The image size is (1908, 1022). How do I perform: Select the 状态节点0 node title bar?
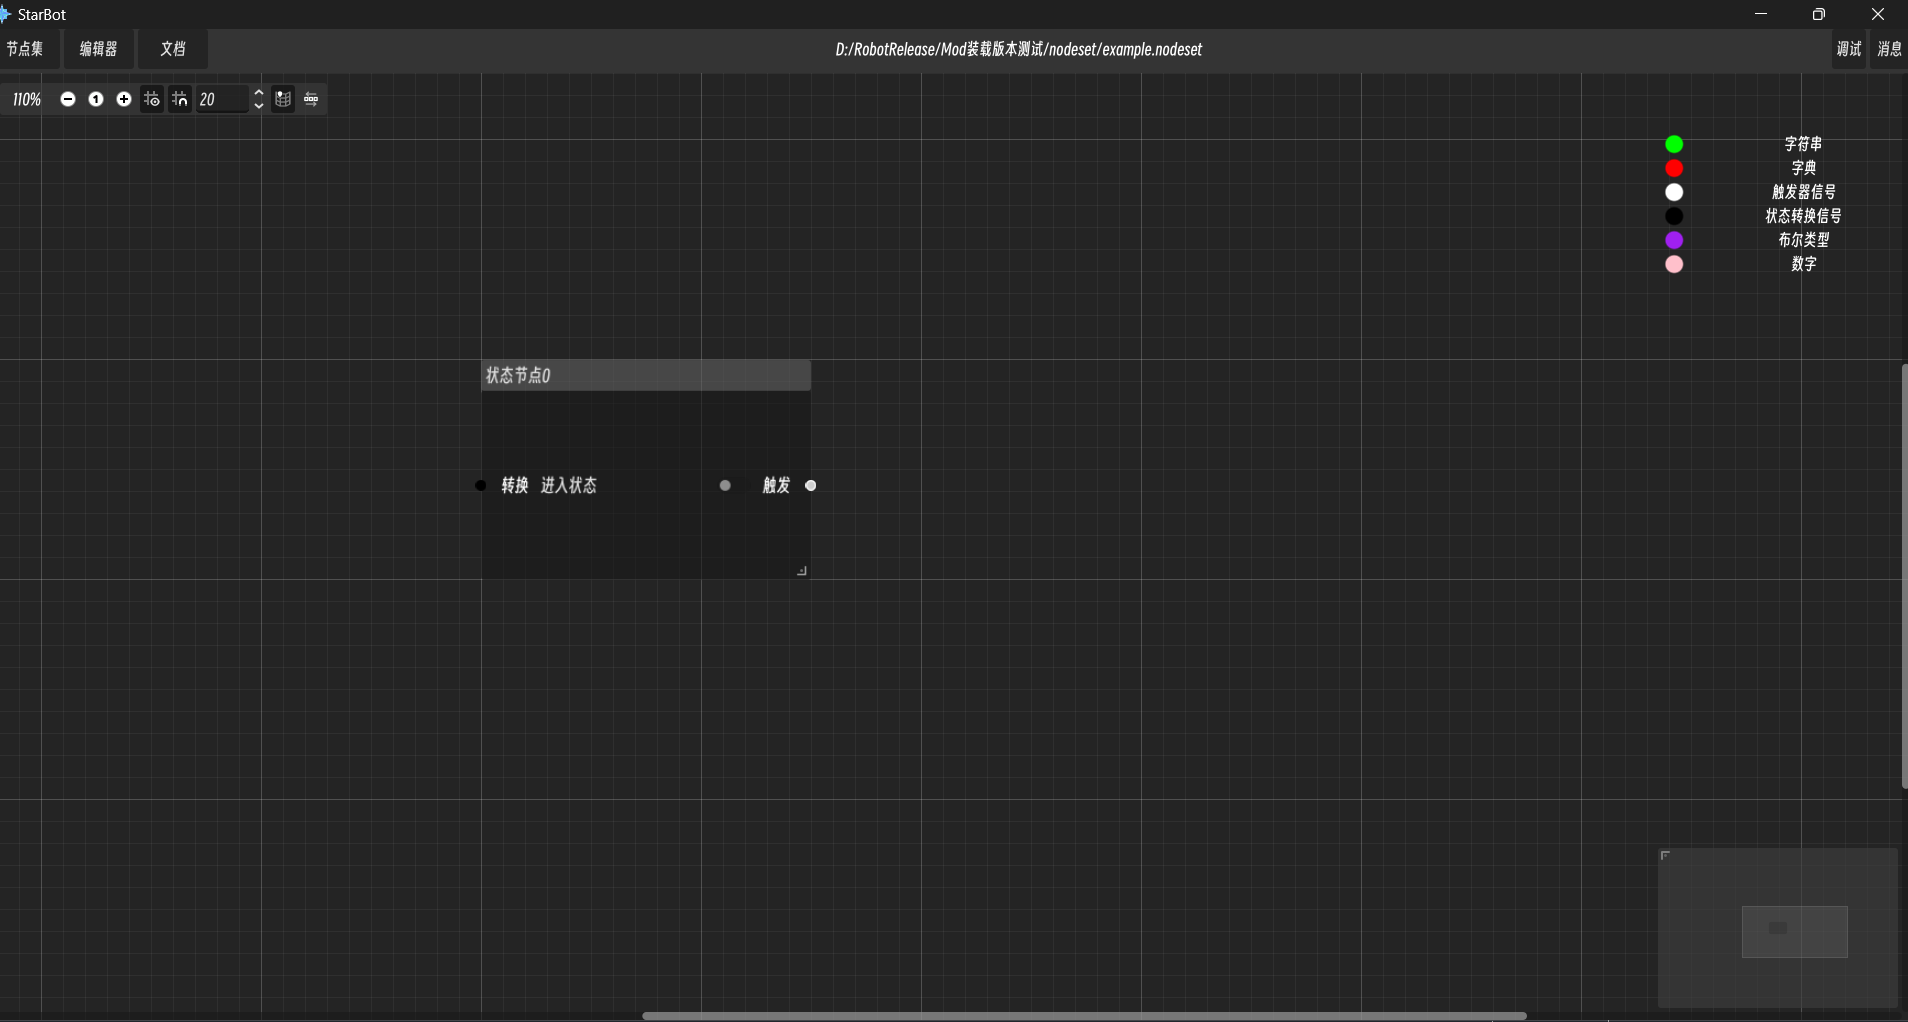click(x=646, y=375)
